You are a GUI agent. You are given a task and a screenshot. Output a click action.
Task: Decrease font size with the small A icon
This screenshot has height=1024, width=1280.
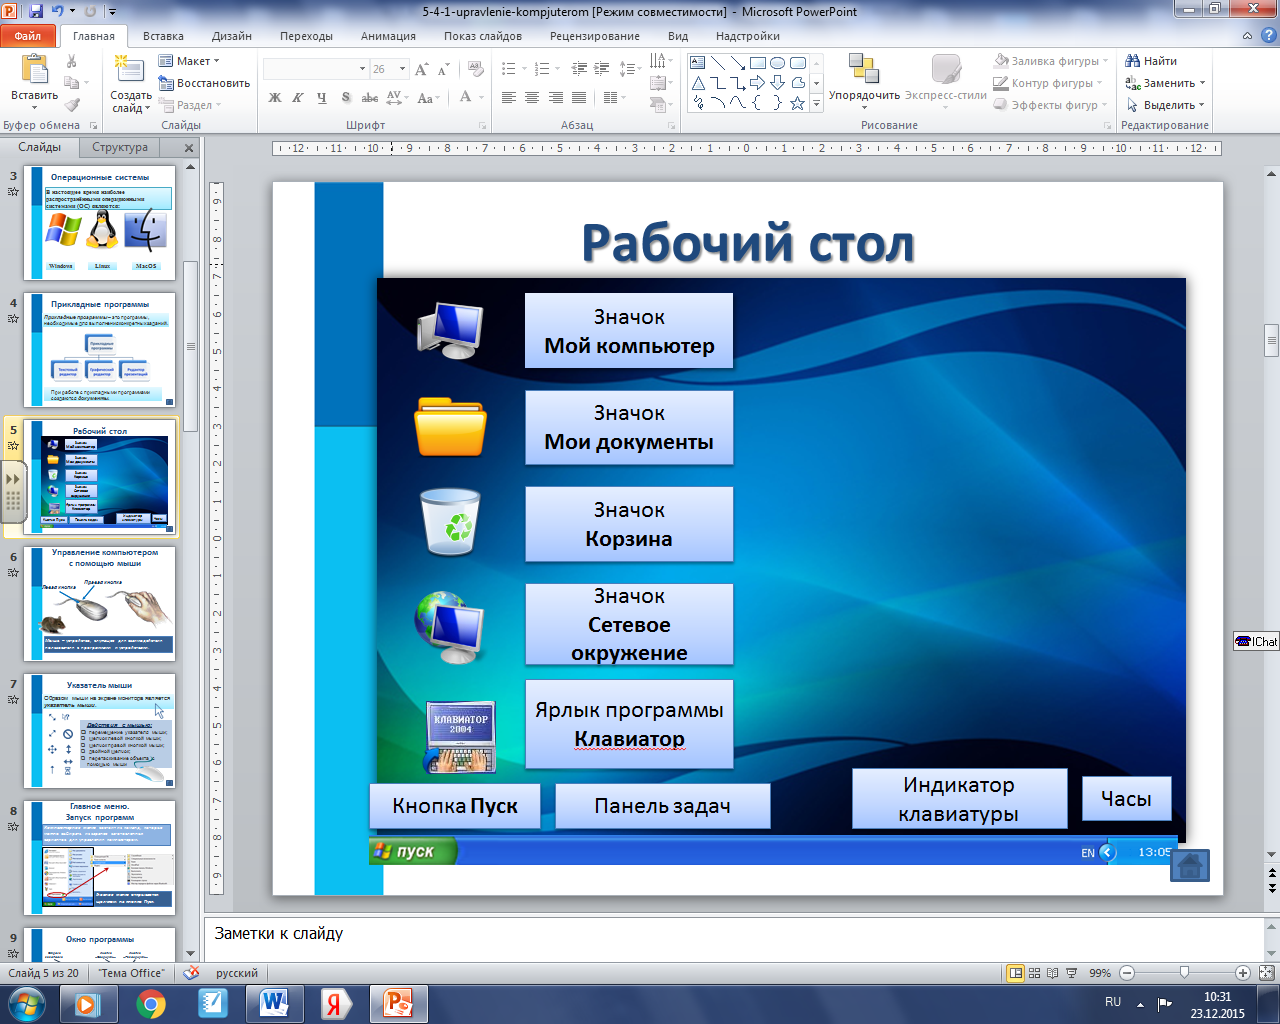pyautogui.click(x=444, y=69)
